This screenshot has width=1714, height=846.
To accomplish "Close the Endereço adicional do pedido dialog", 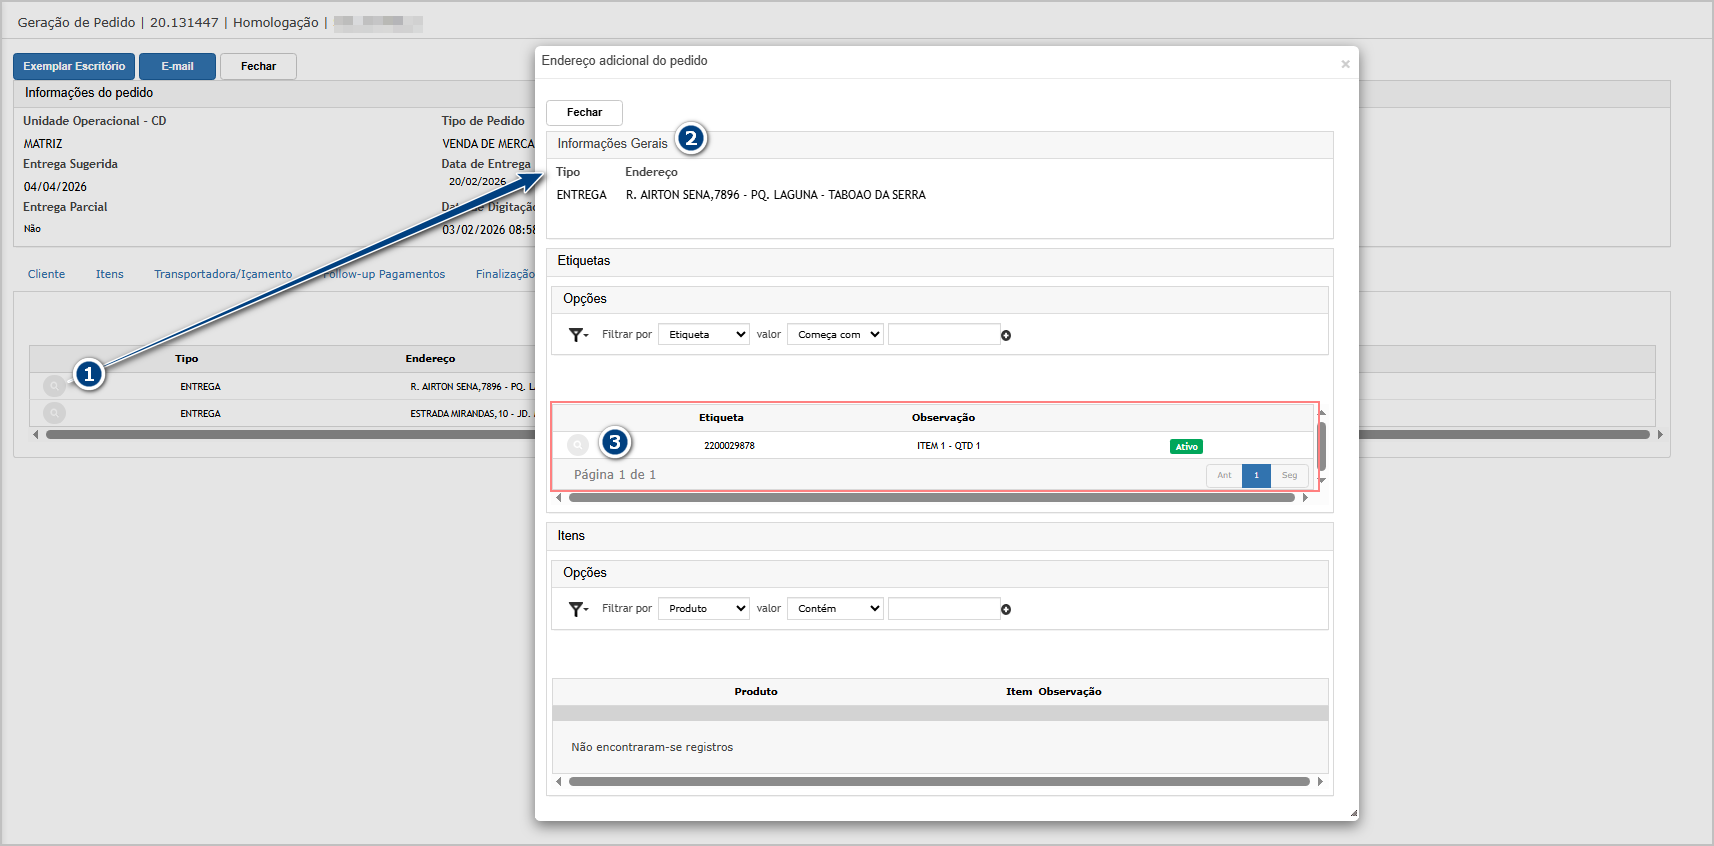I will pyautogui.click(x=1345, y=64).
